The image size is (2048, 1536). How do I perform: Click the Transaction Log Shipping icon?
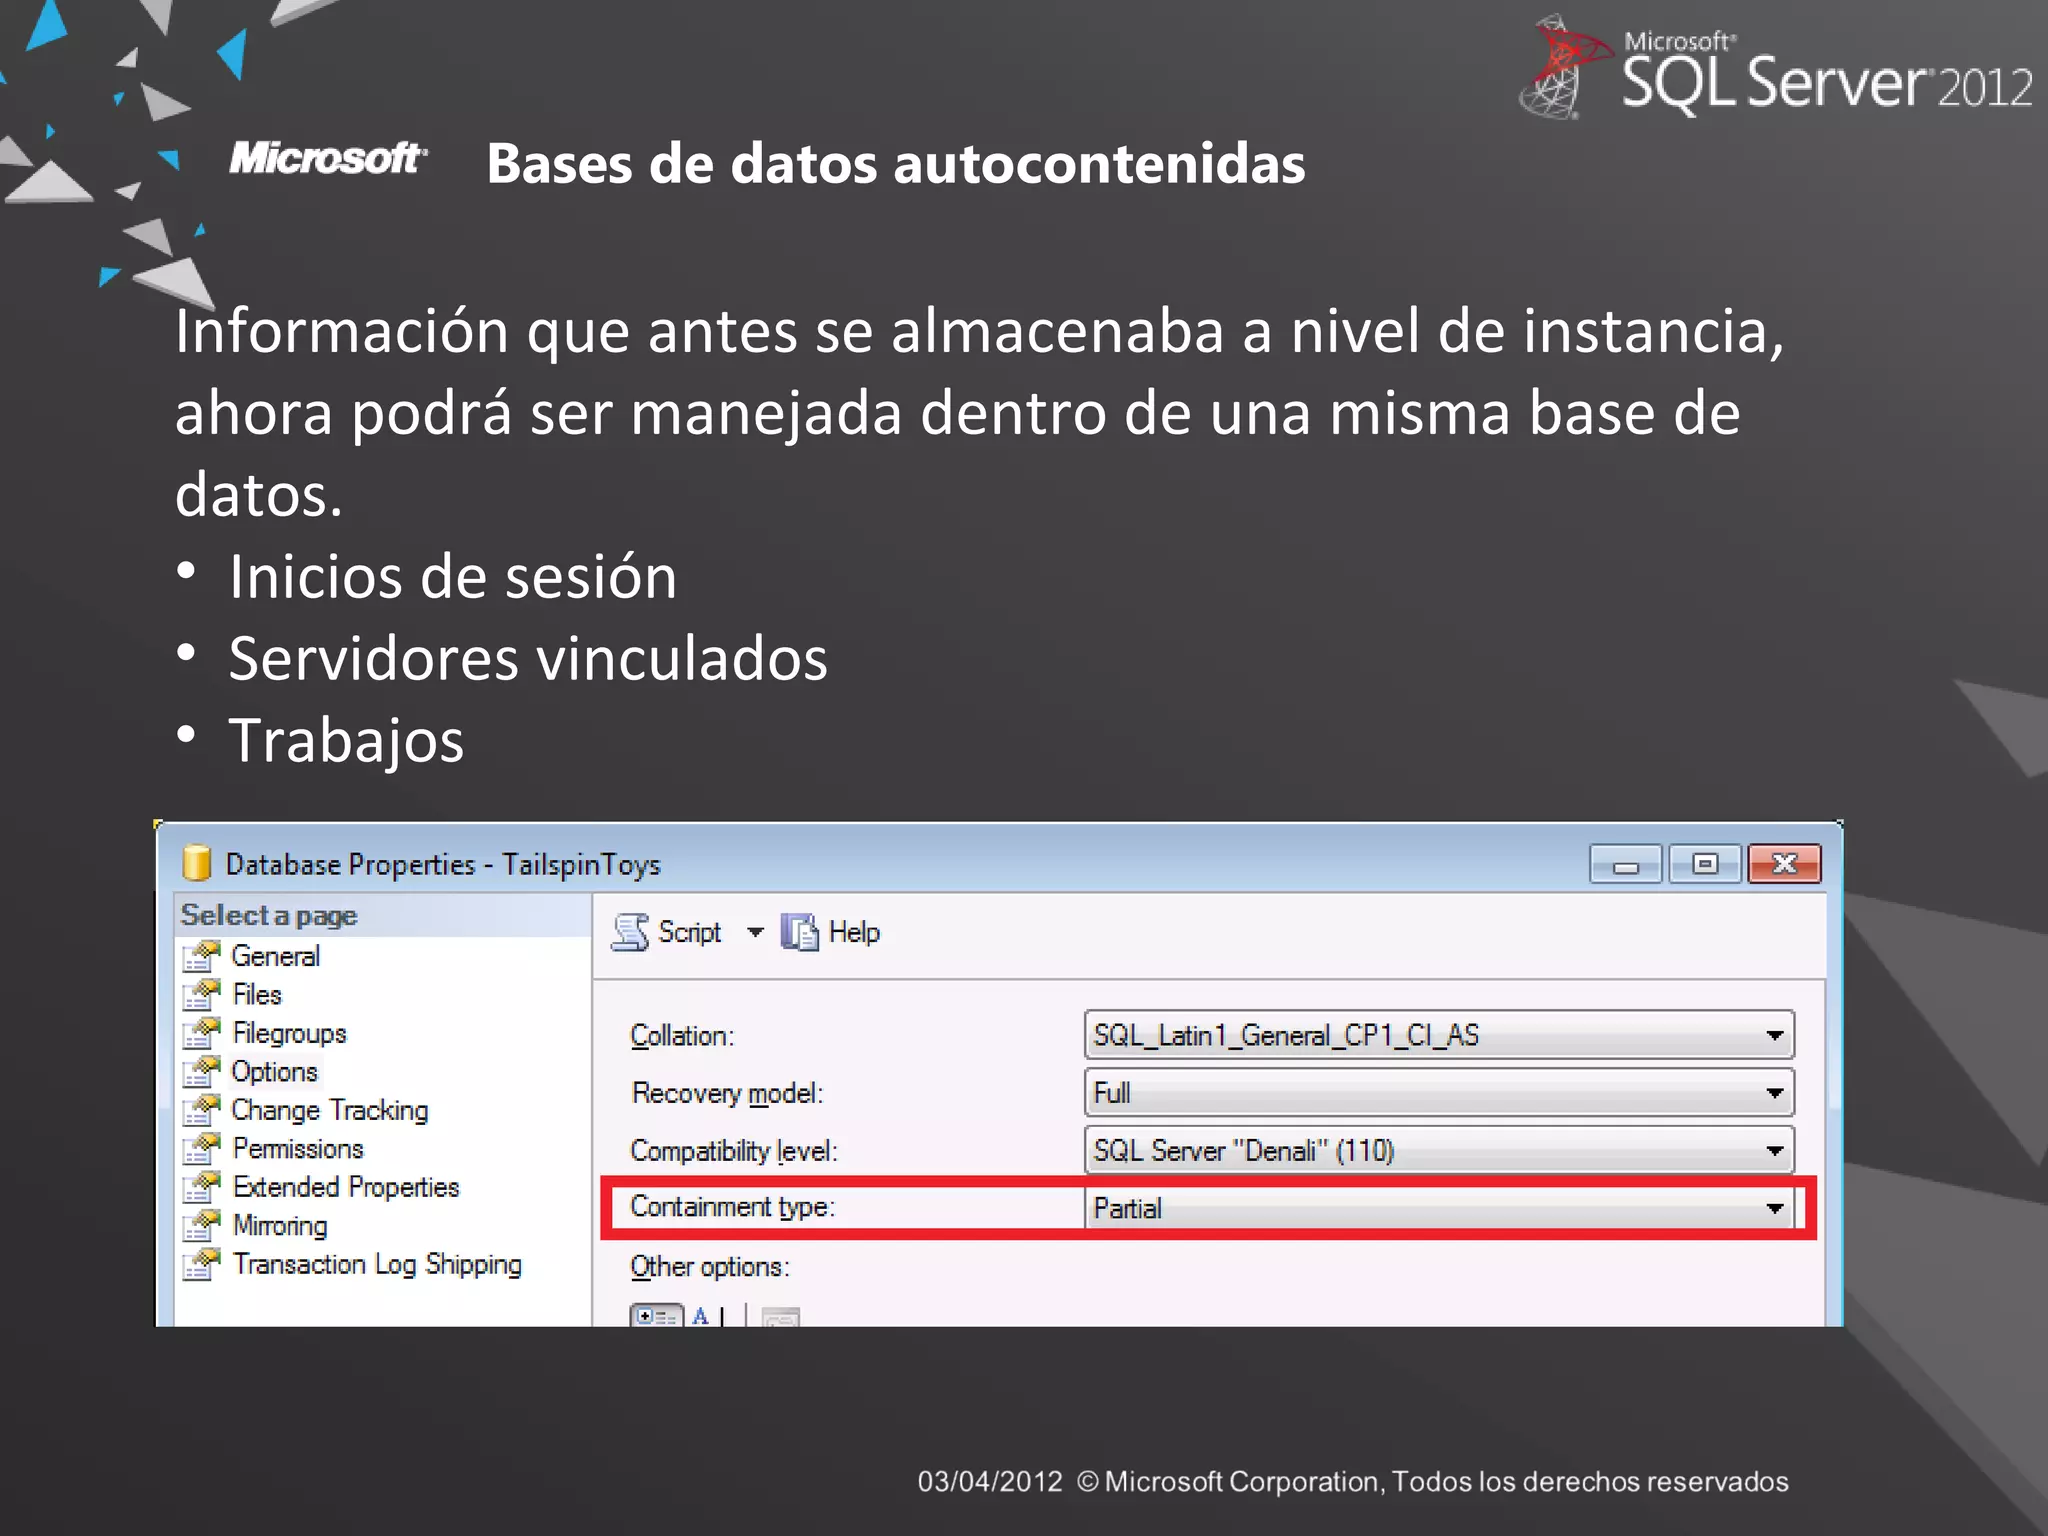tap(201, 1264)
